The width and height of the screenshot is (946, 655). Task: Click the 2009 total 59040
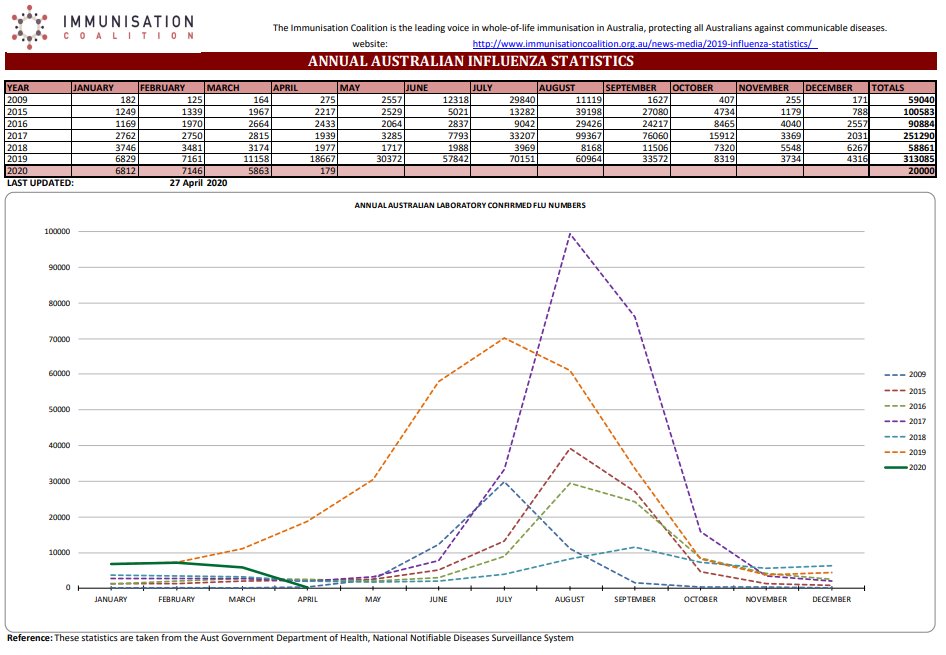(x=903, y=100)
